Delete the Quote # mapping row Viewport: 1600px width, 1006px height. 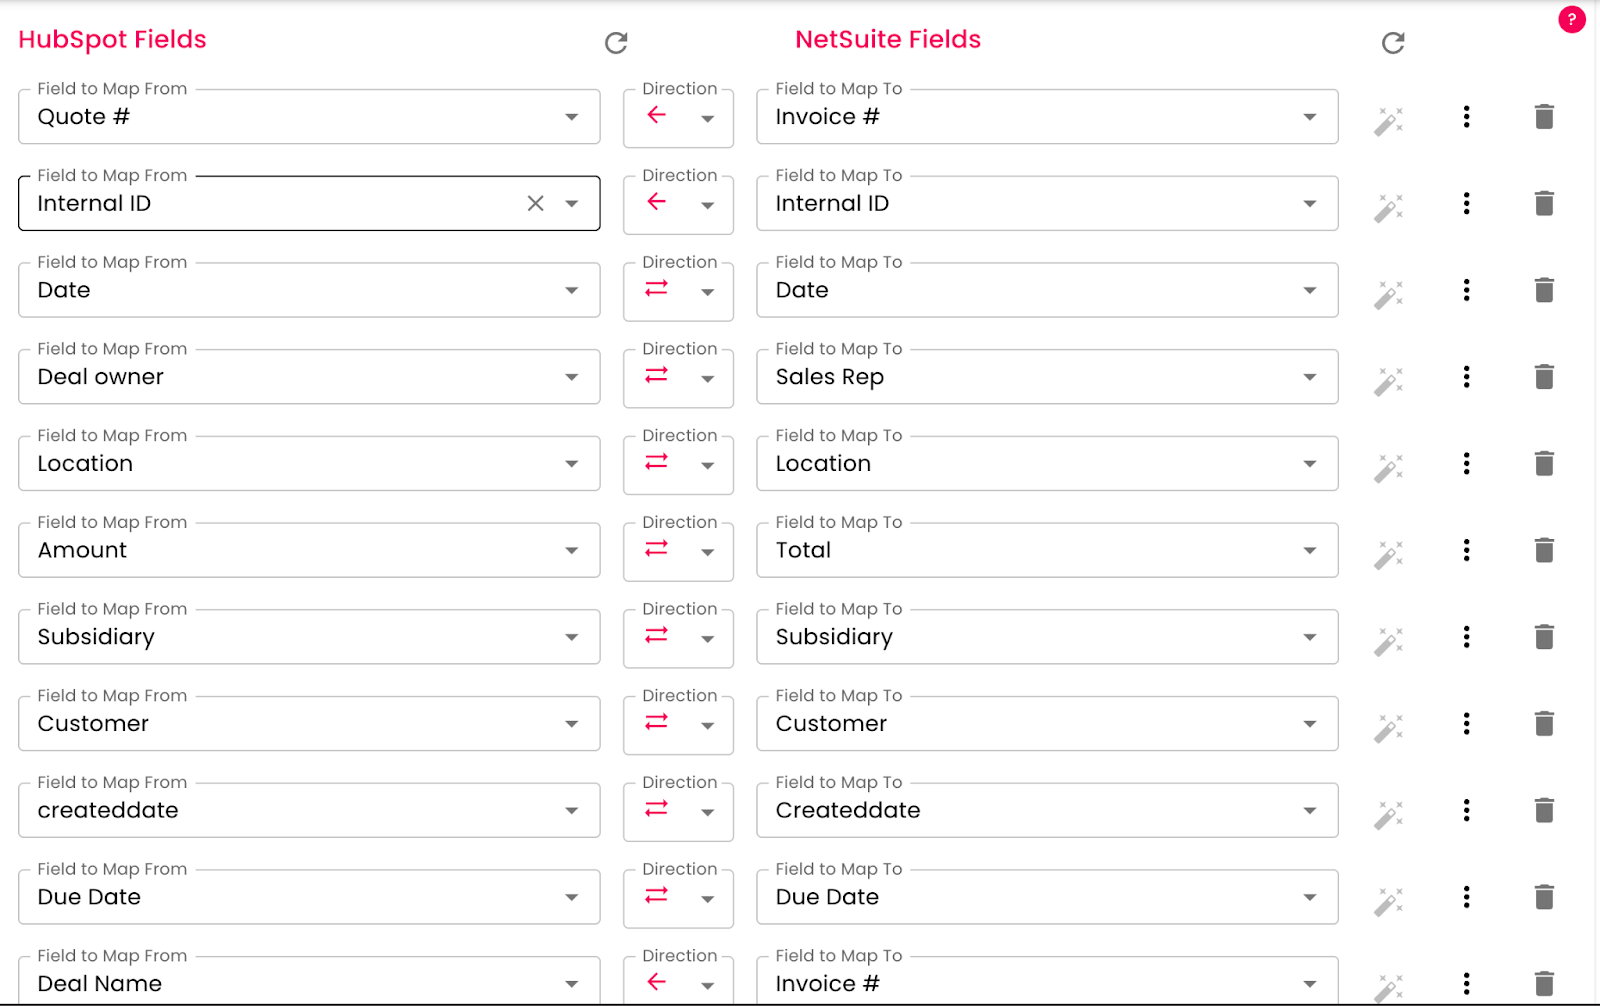(x=1544, y=117)
